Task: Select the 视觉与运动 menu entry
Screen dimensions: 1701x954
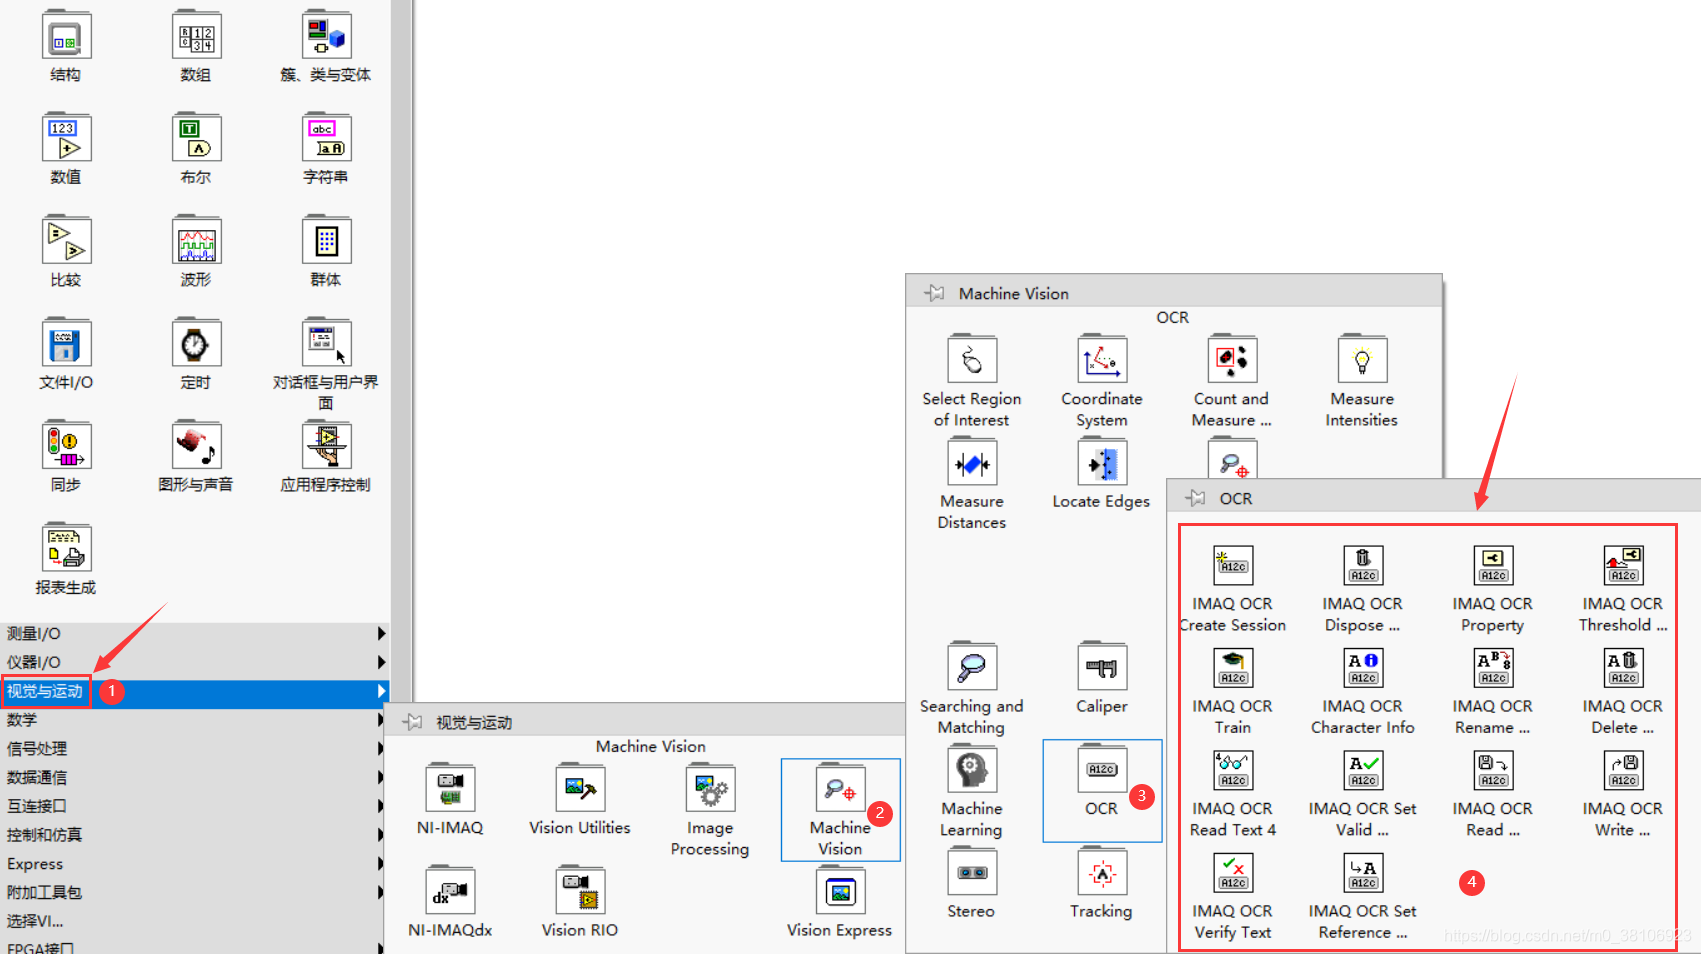Action: 45,691
